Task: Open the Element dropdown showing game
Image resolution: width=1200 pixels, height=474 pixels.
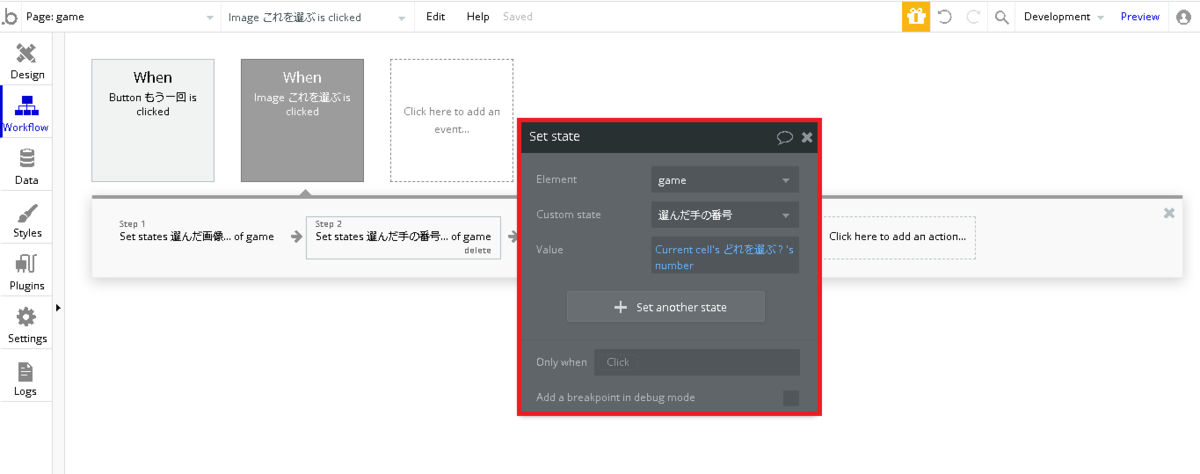Action: (x=725, y=180)
